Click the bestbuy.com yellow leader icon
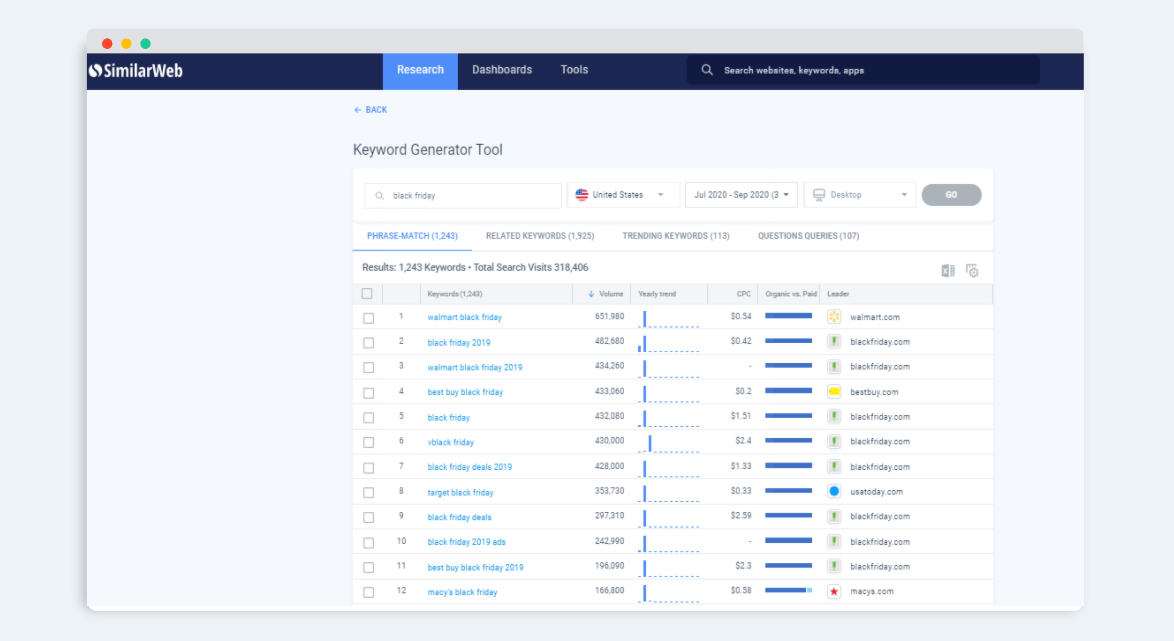Screen dimensions: 1174x641 pos(834,392)
